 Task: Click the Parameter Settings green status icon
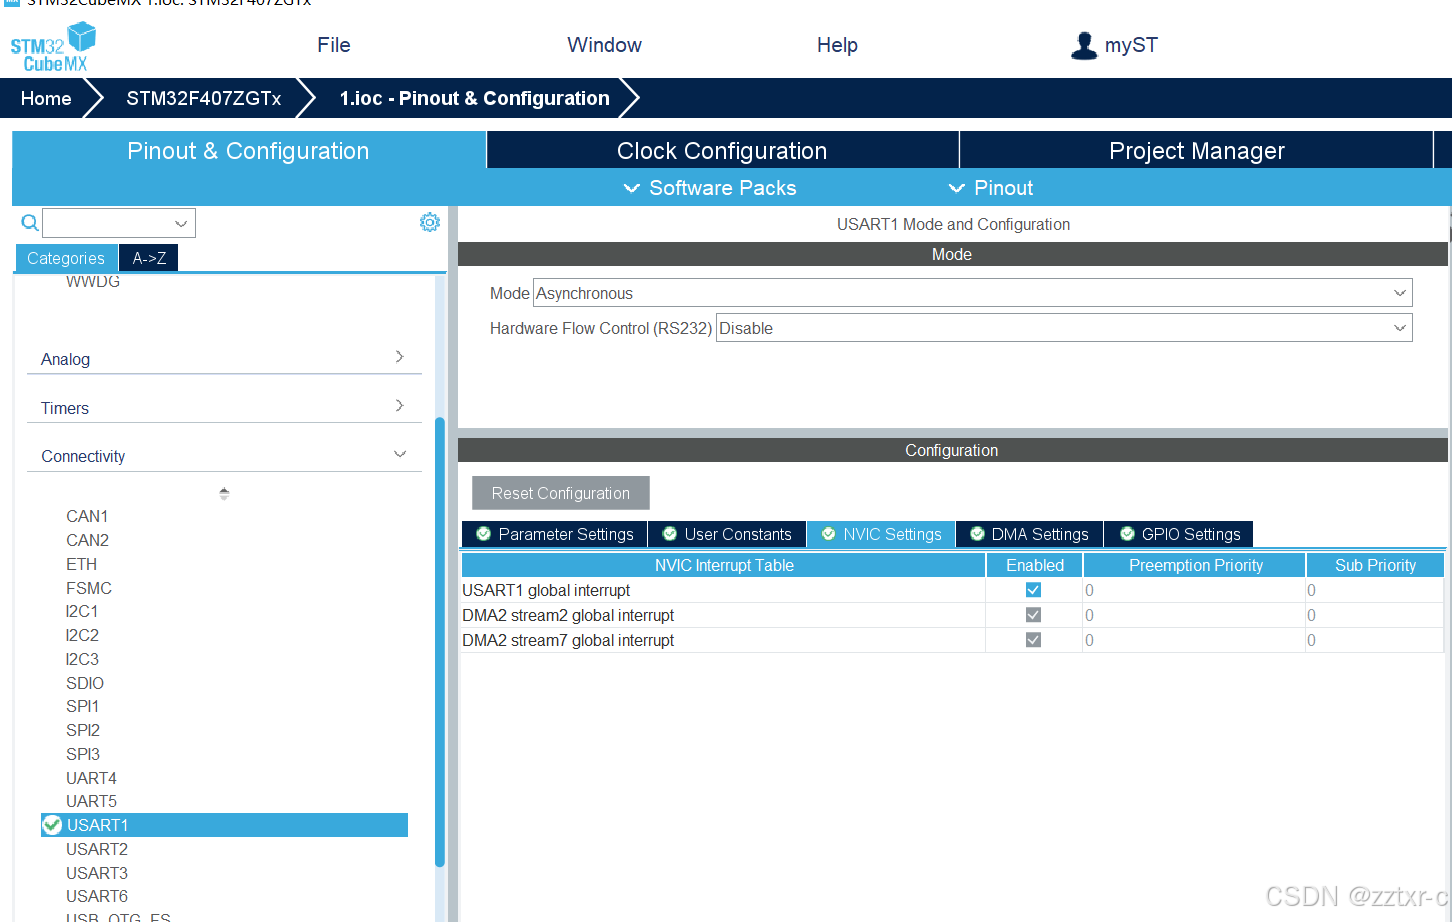pyautogui.click(x=484, y=534)
